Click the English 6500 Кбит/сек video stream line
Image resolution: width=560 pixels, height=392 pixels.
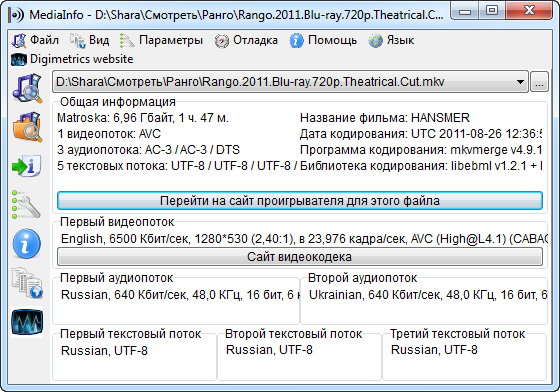coord(304,238)
